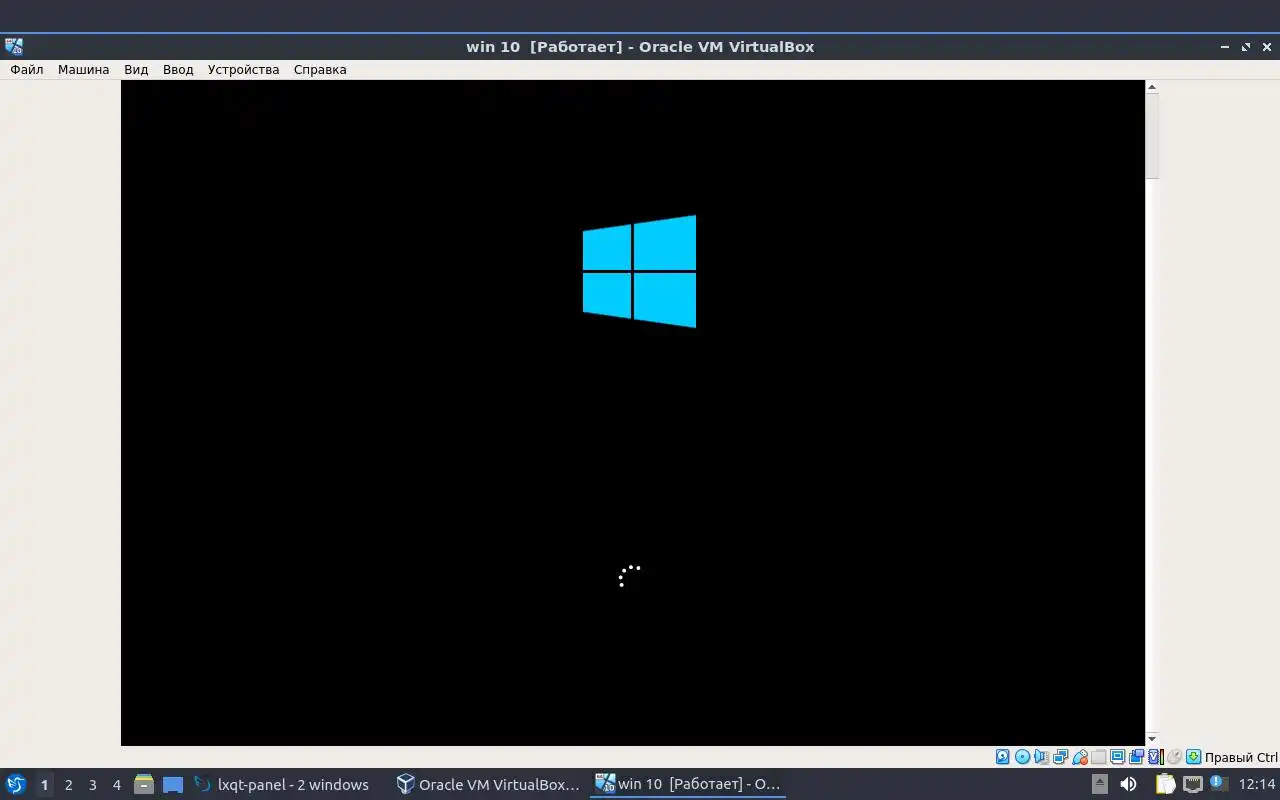The image size is (1280, 800).
Task: Minimize the VirtualBox window
Action: (1225, 47)
